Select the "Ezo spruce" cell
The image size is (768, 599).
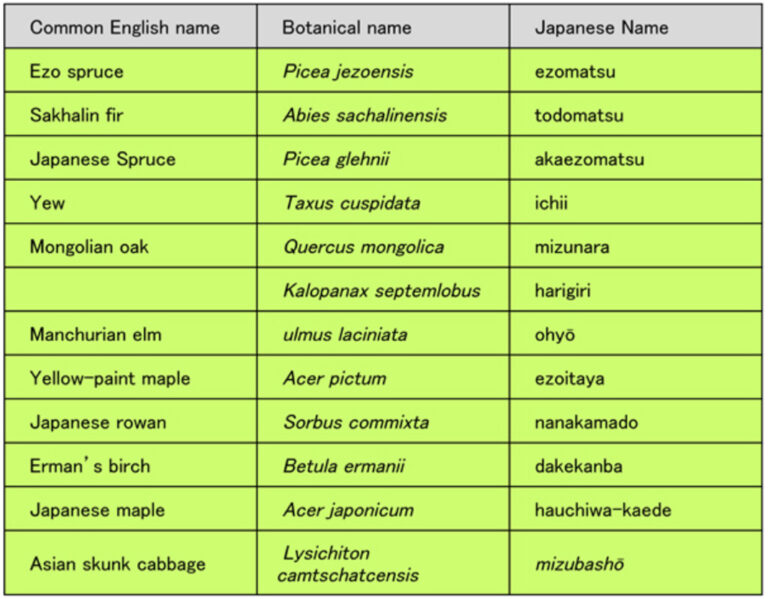(x=77, y=72)
